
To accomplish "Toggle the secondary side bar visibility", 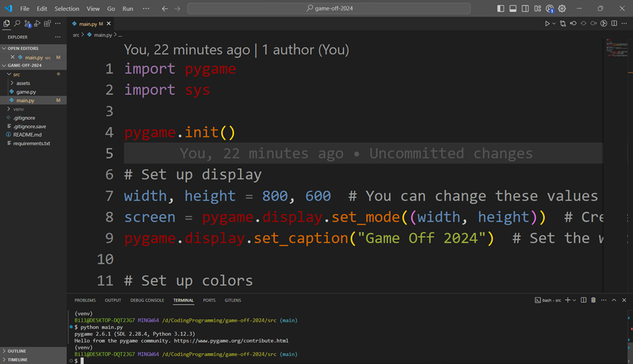I will coord(525,8).
